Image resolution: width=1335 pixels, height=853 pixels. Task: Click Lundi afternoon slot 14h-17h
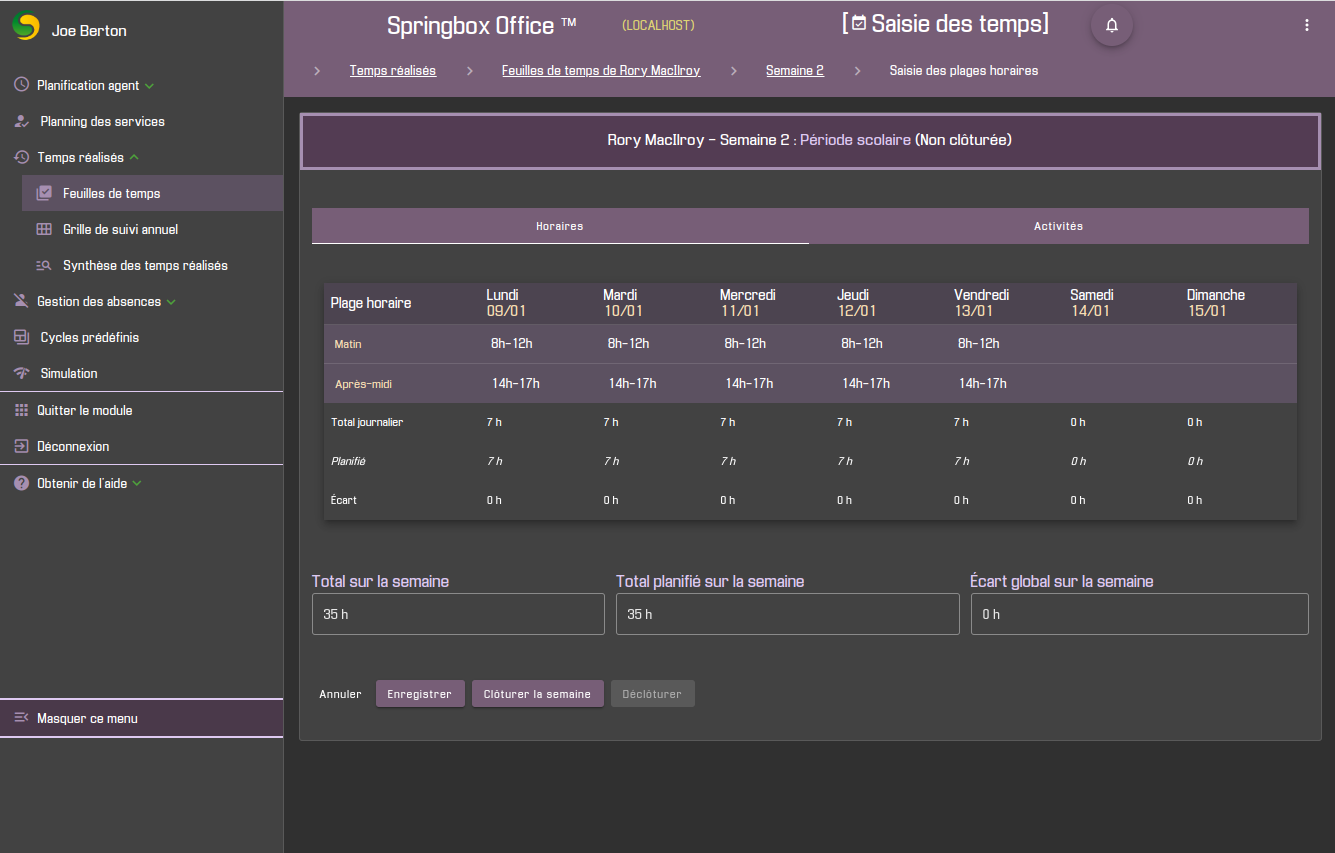(516, 383)
